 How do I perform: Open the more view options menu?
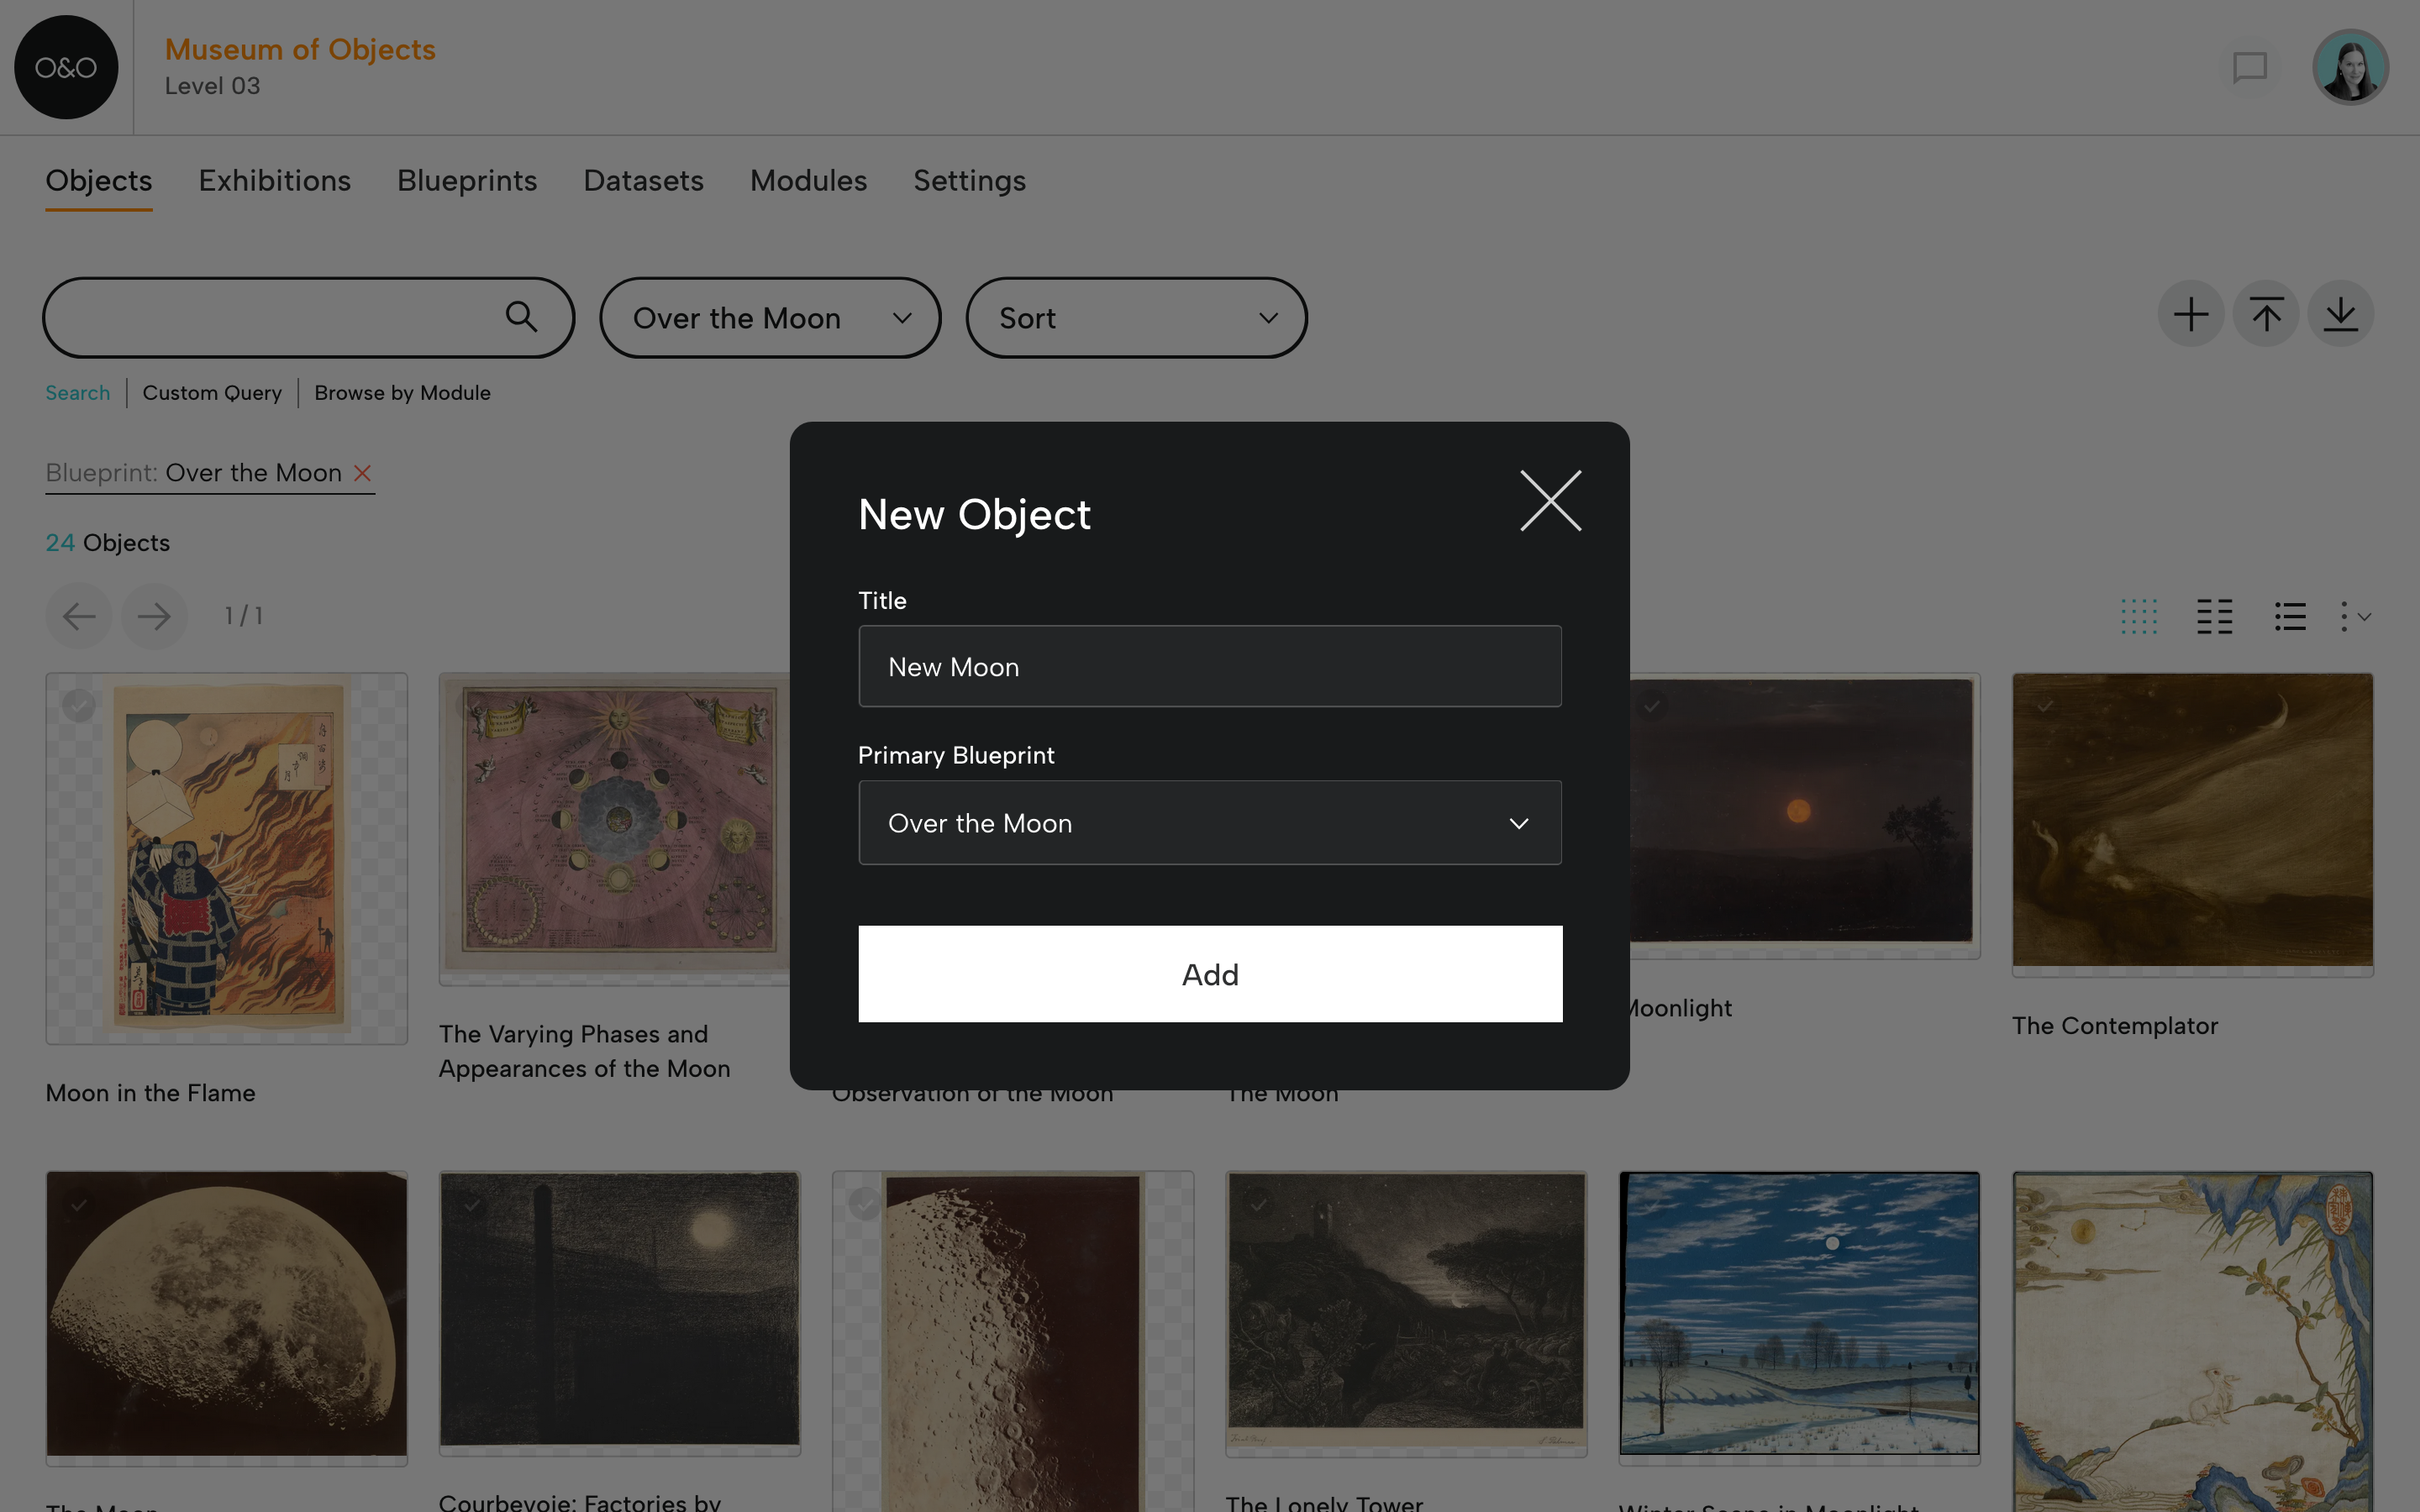[2355, 616]
